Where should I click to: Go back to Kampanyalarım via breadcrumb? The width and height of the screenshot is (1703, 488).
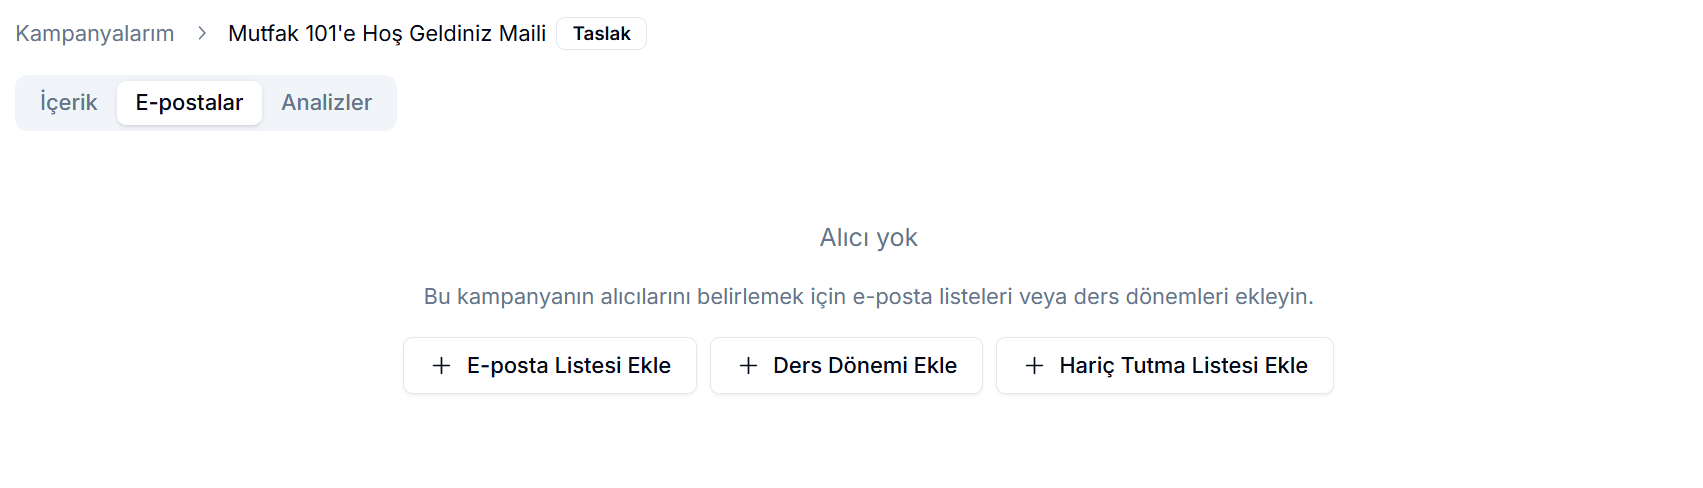click(x=95, y=34)
